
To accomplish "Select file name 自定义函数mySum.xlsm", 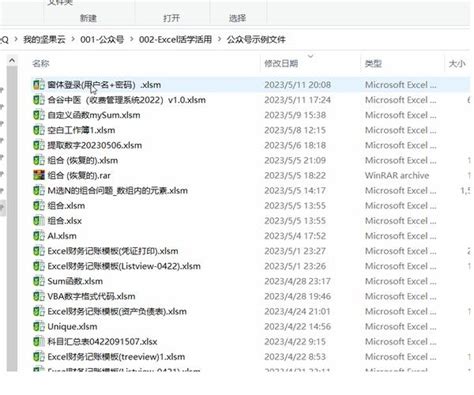I will (x=94, y=115).
